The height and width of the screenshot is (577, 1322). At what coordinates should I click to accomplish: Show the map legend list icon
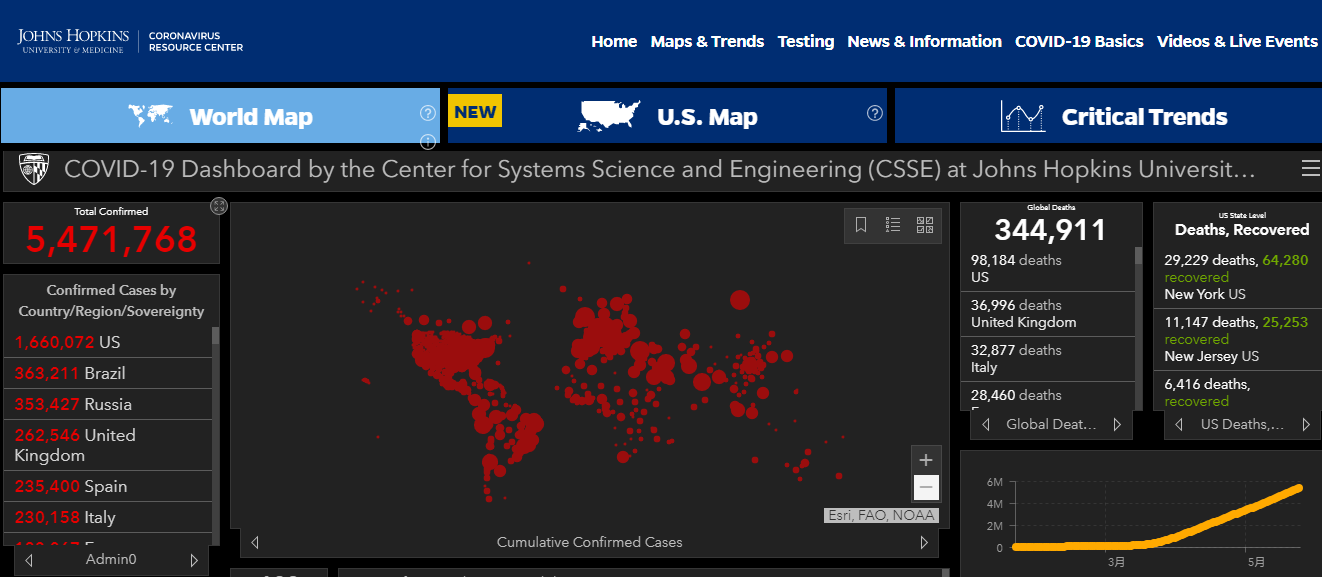pyautogui.click(x=893, y=225)
